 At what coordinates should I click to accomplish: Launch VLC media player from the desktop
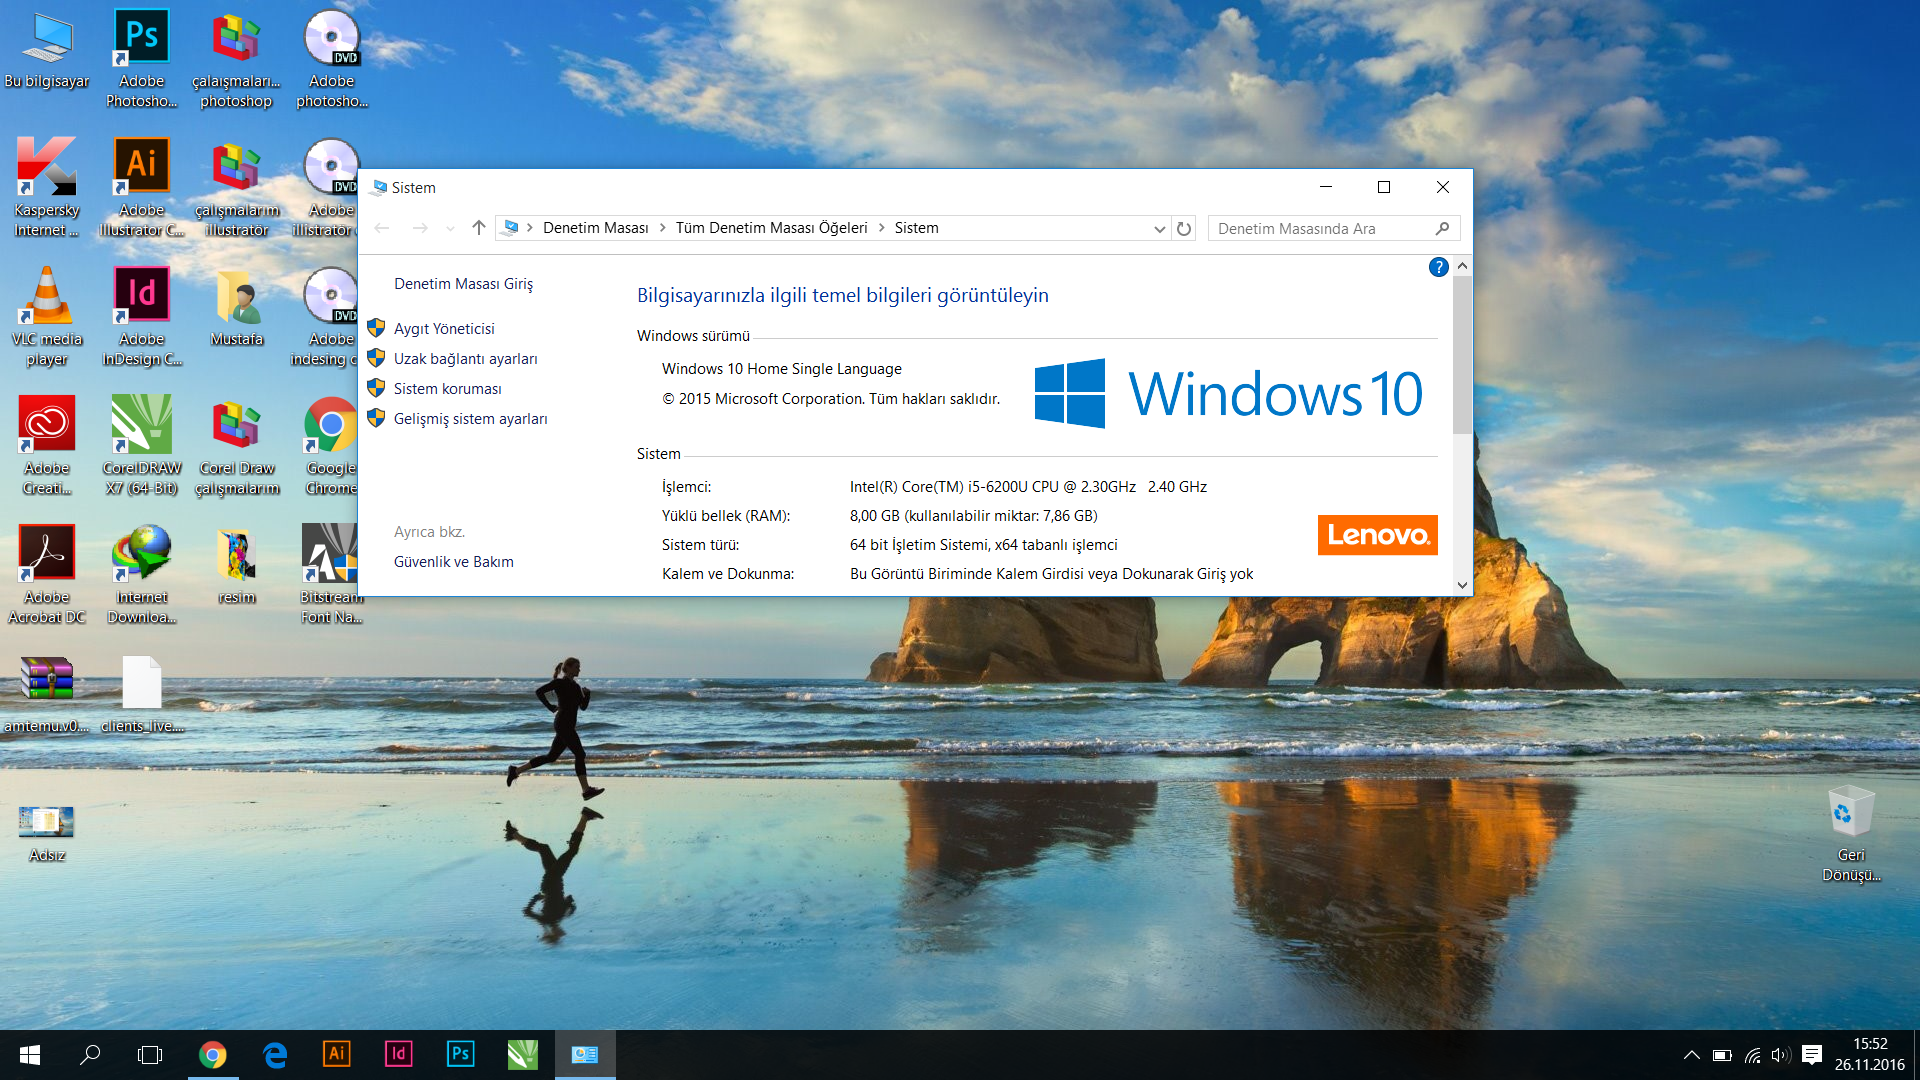(x=47, y=316)
